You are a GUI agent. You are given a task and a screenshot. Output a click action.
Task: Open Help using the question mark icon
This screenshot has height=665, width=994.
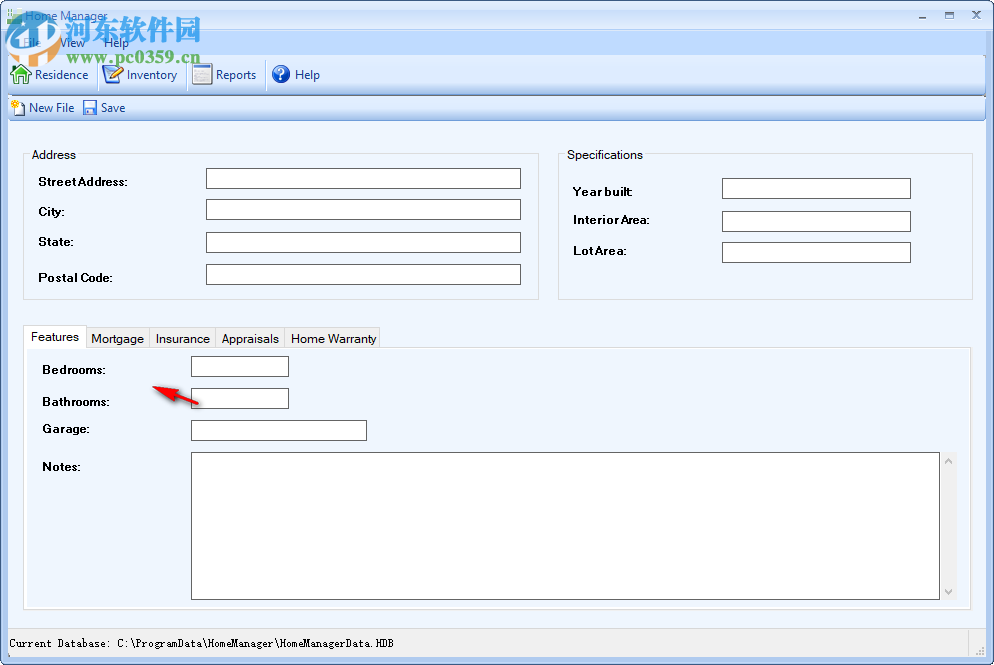pyautogui.click(x=280, y=74)
